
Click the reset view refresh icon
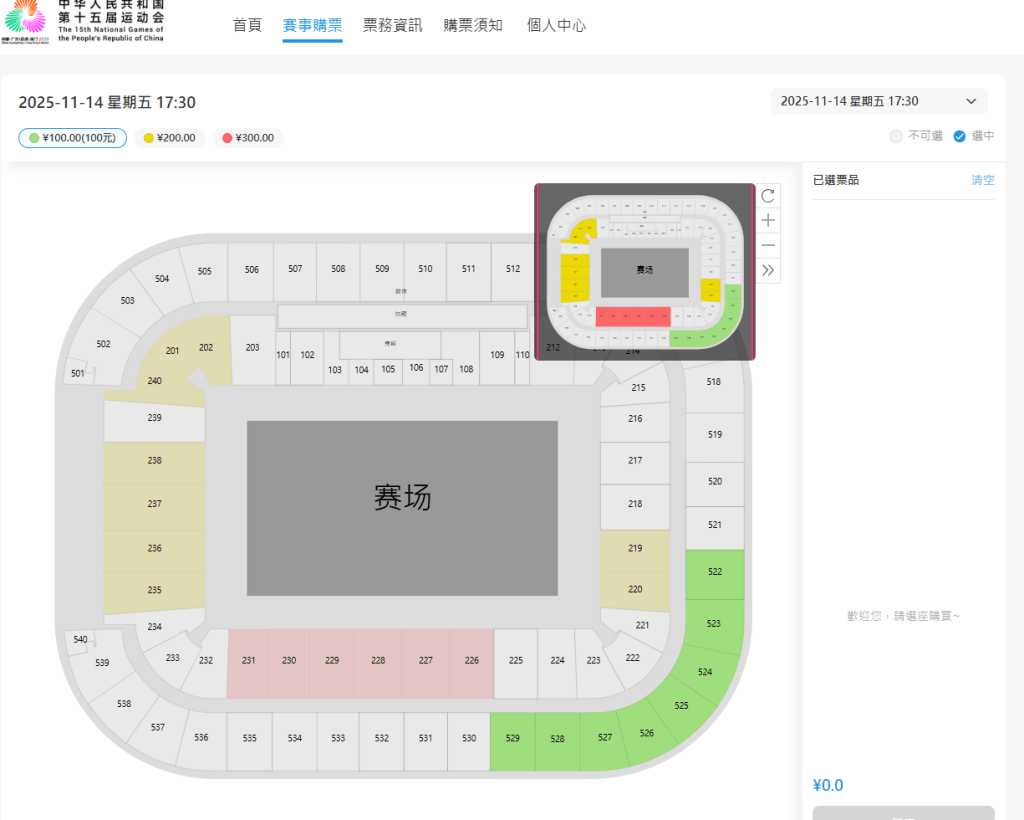[768, 195]
